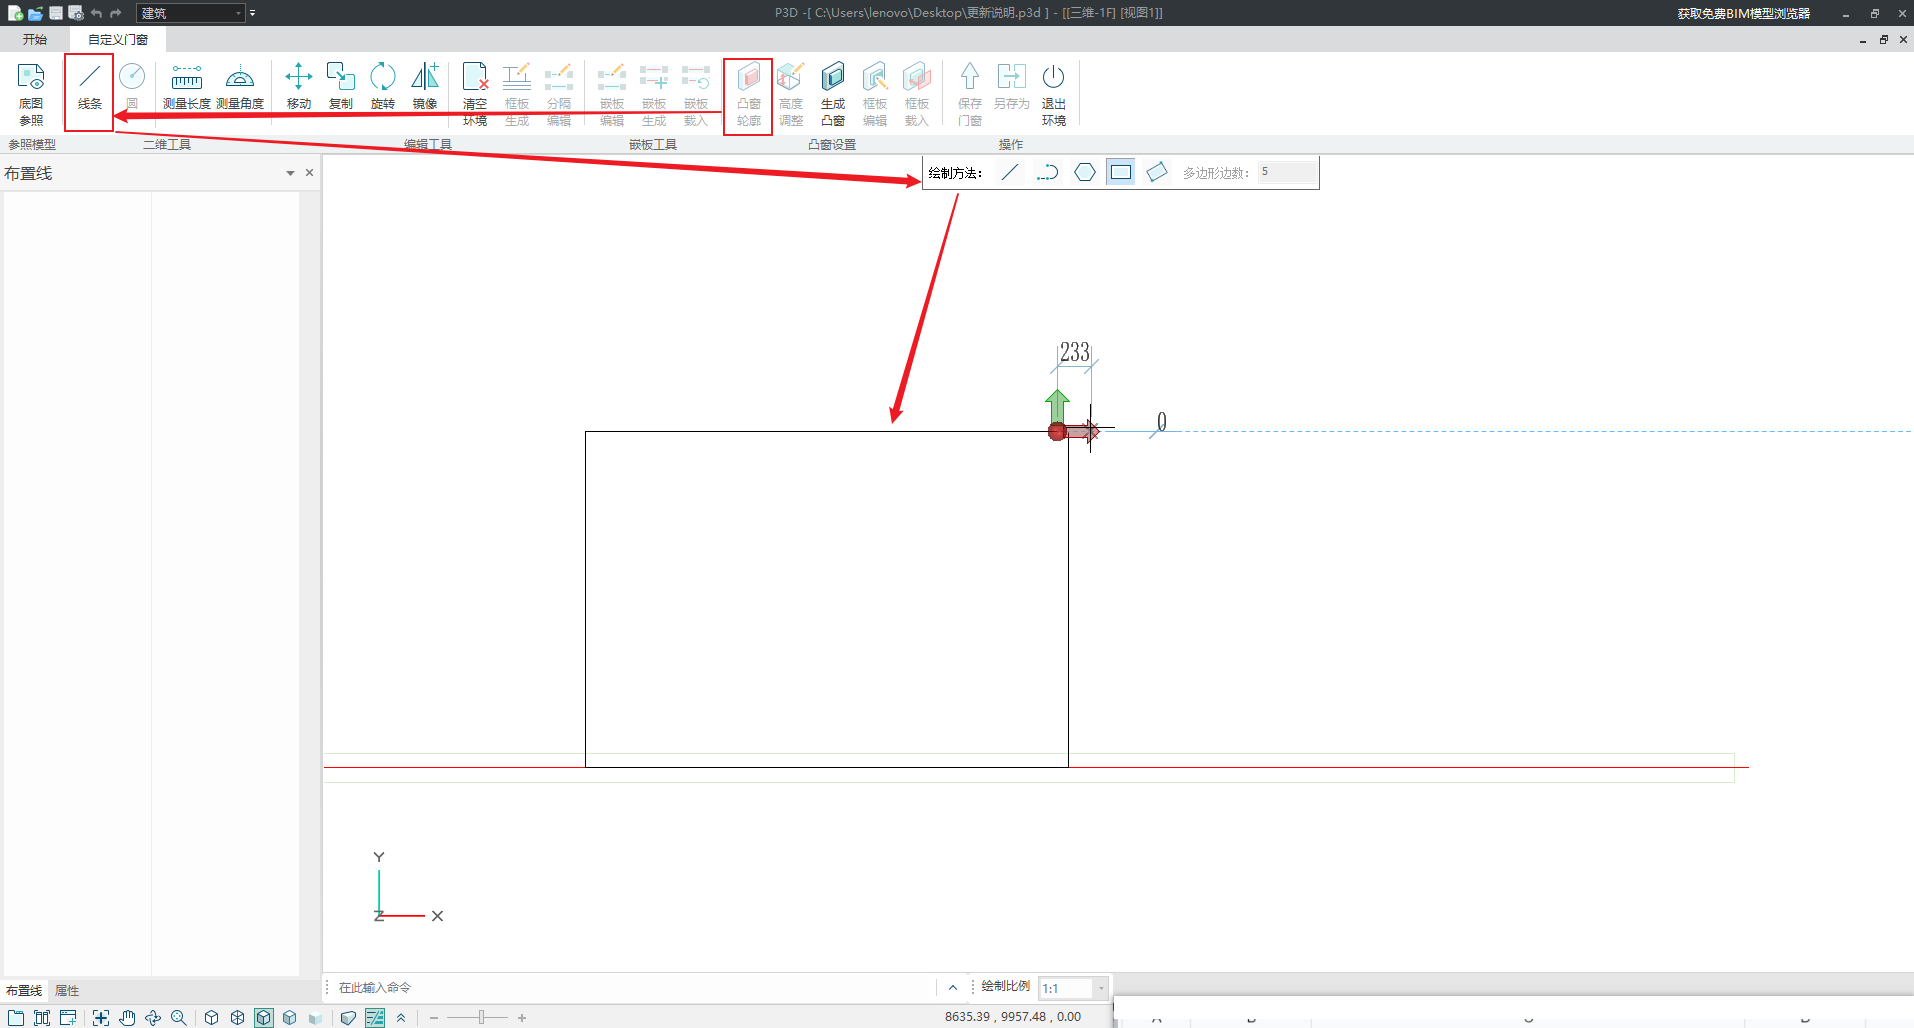This screenshot has width=1914, height=1028.
Task: Activate the 移动 move tool
Action: 299,87
